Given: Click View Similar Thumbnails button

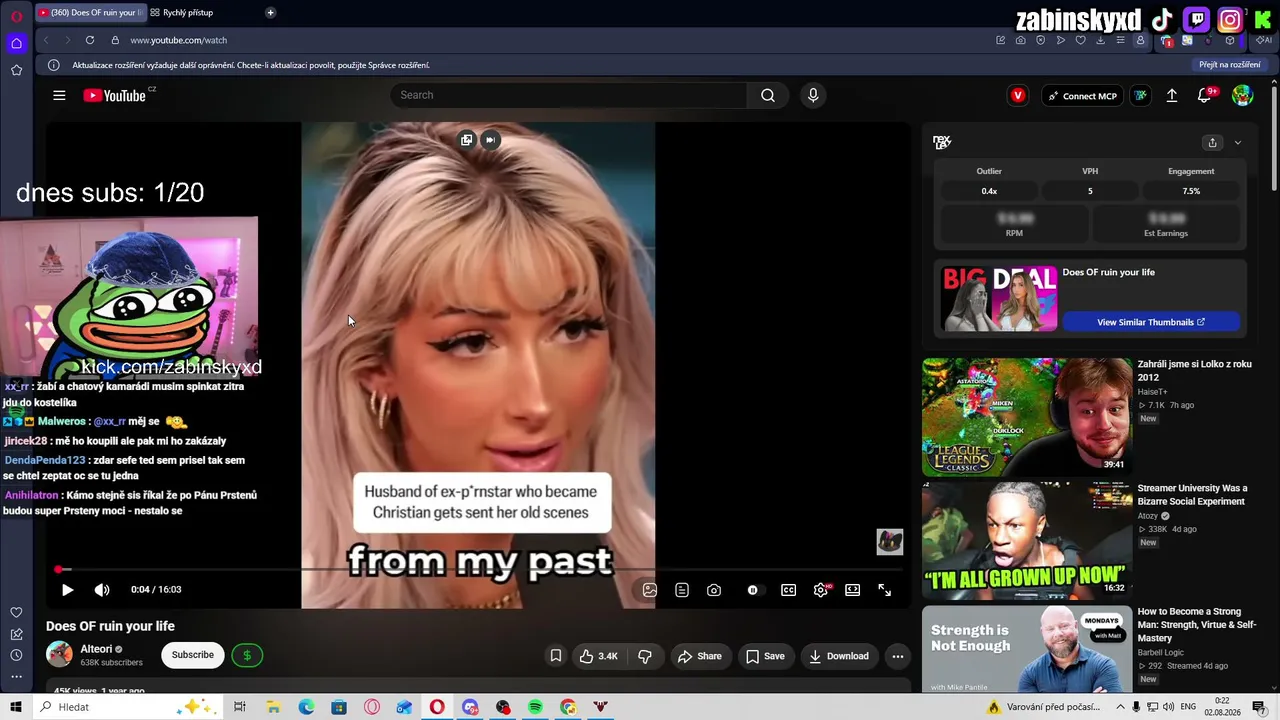Looking at the screenshot, I should tap(1151, 322).
